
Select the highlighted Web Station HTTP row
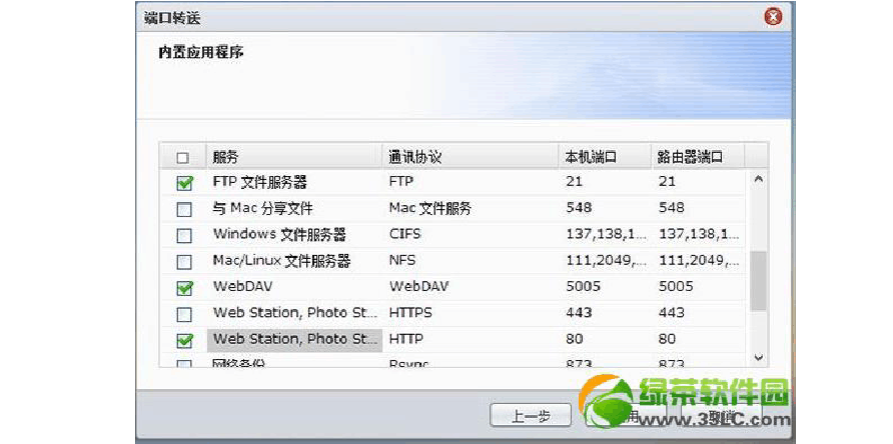(294, 339)
